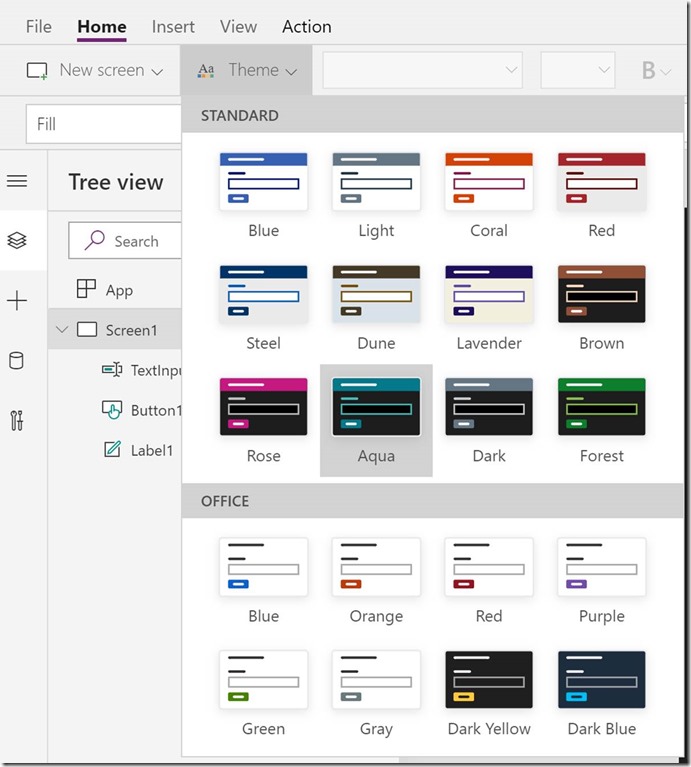Select the Tree view layers icon
Viewport: 691px width, 767px height.
(x=17, y=241)
